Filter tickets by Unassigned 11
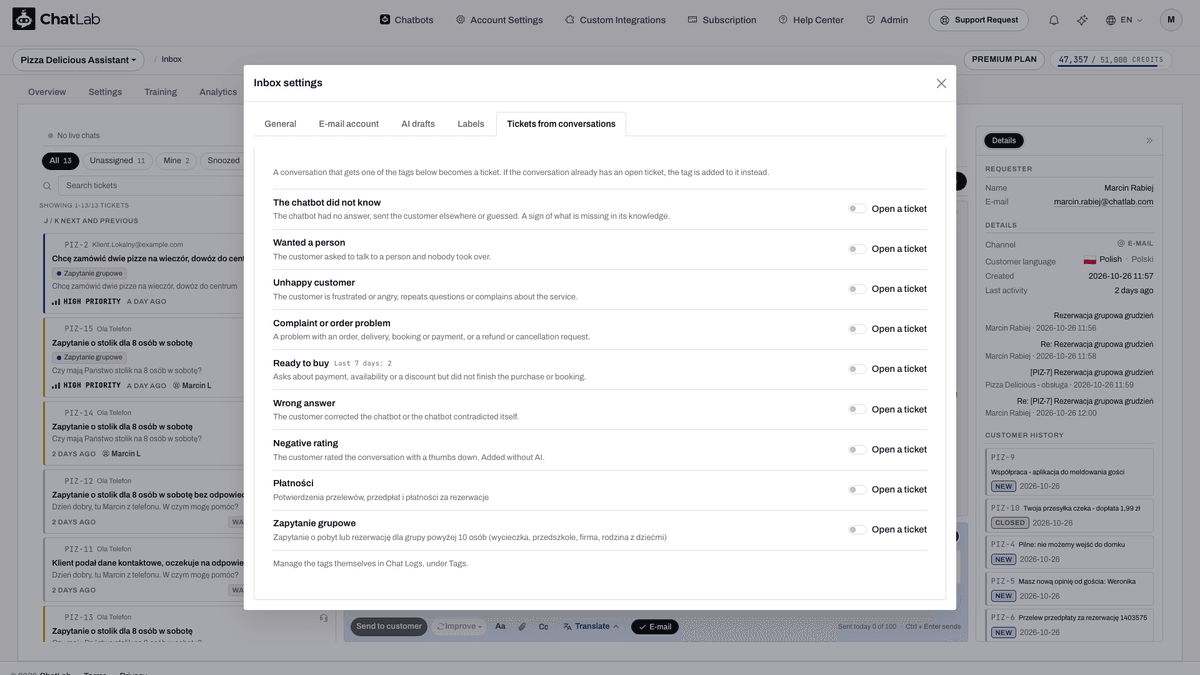Viewport: 1200px width, 675px height. coord(117,160)
